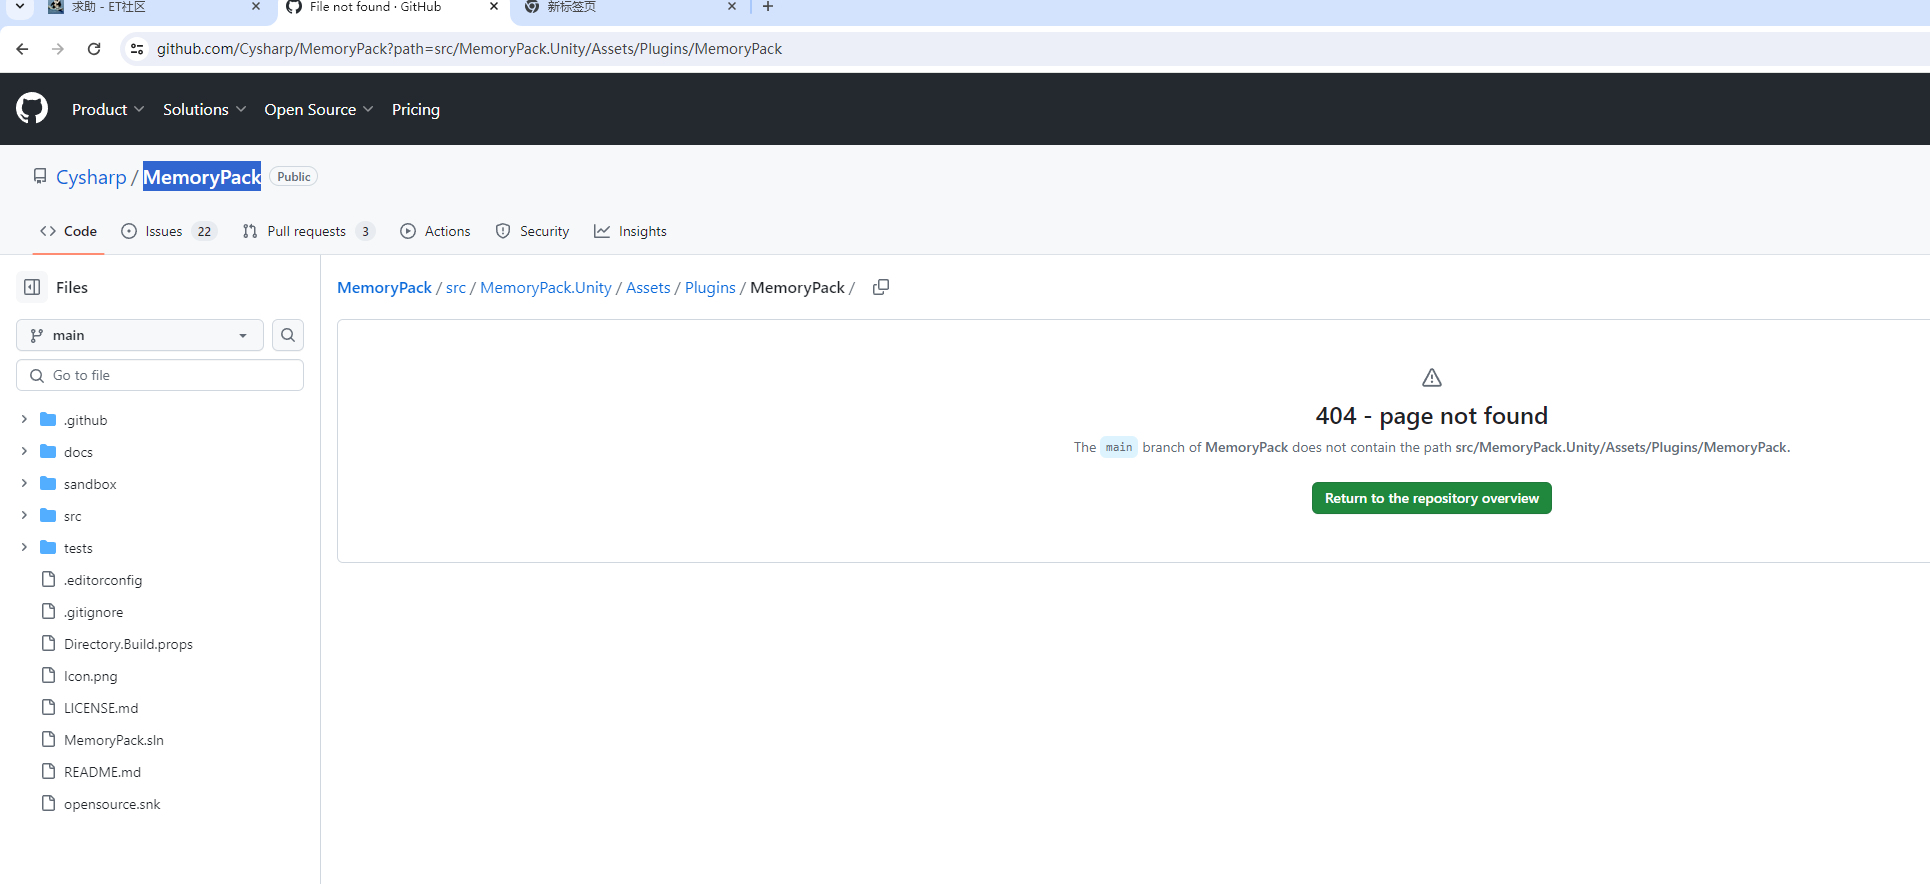Click the repository icon beside Cysharp
Image resolution: width=1930 pixels, height=884 pixels.
pos(40,176)
